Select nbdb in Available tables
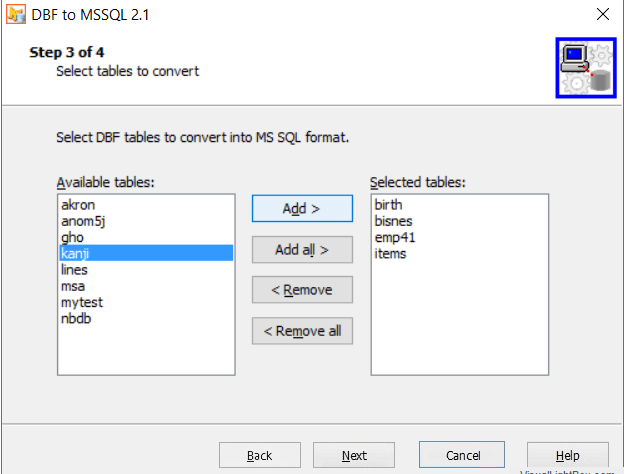 [x=146, y=319]
